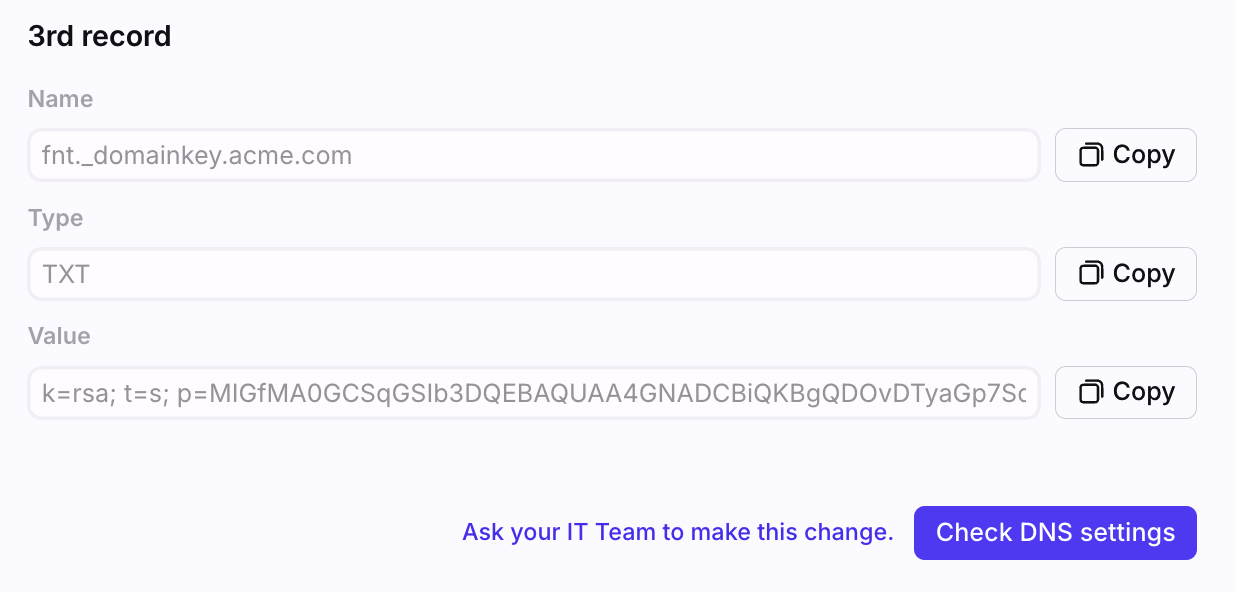Click the word Copy next to the domainkey name

point(1144,155)
